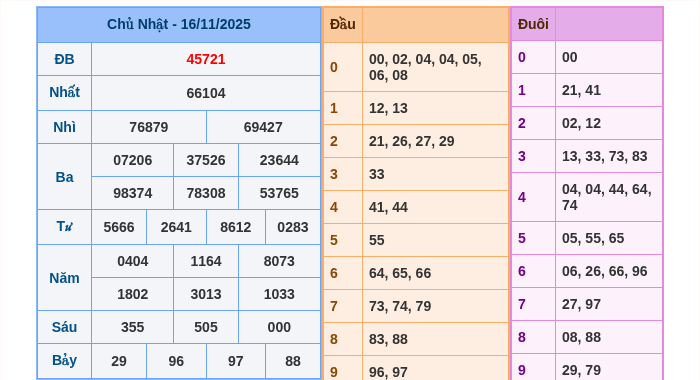The image size is (700, 380).
Task: Click the Nhất row label
Action: click(64, 92)
